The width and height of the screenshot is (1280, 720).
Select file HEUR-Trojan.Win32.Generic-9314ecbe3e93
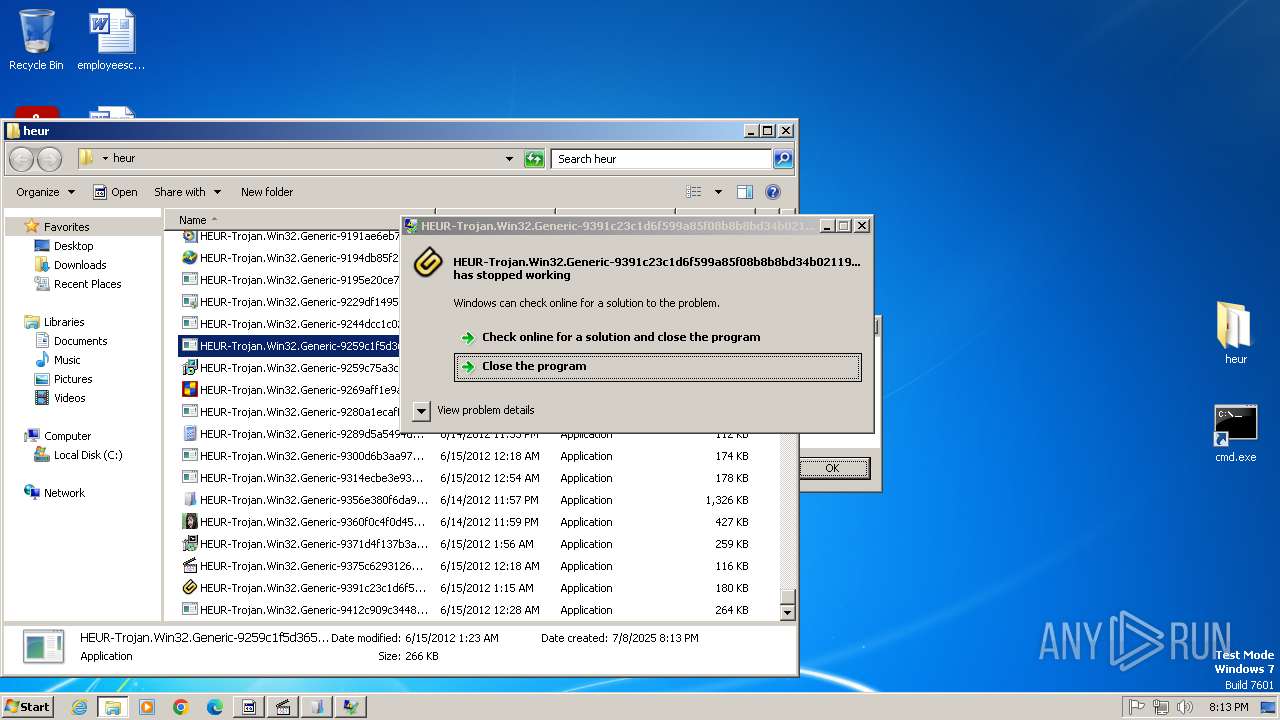coord(312,478)
